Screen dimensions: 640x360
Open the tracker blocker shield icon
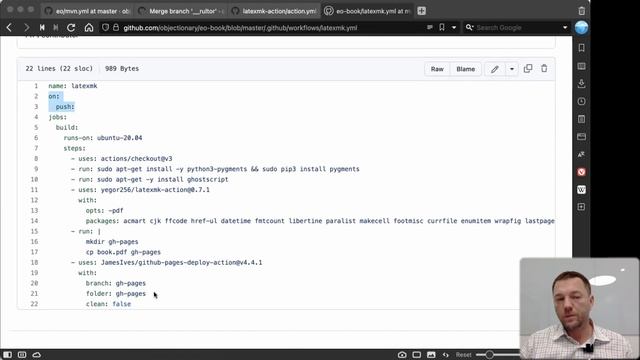tap(105, 27)
